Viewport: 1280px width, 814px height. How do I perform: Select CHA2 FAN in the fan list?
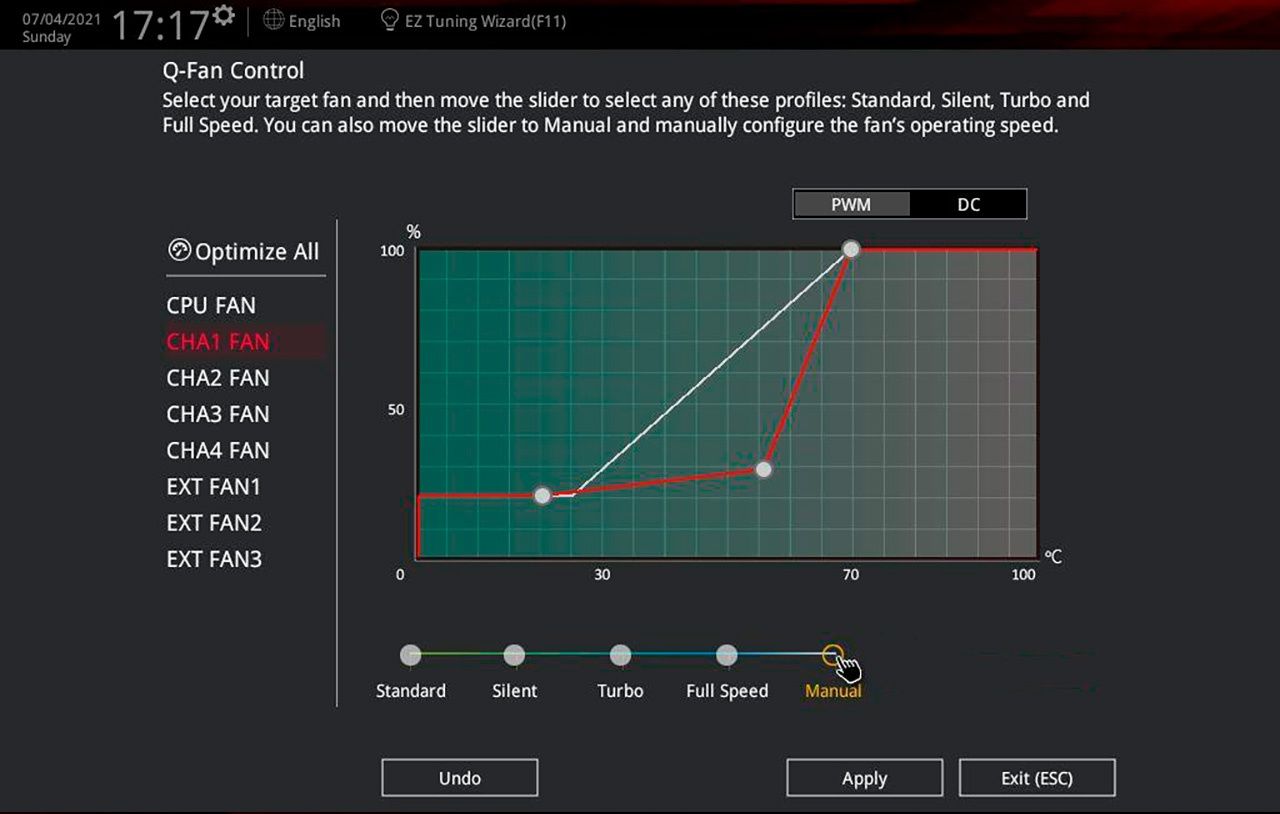(x=218, y=378)
